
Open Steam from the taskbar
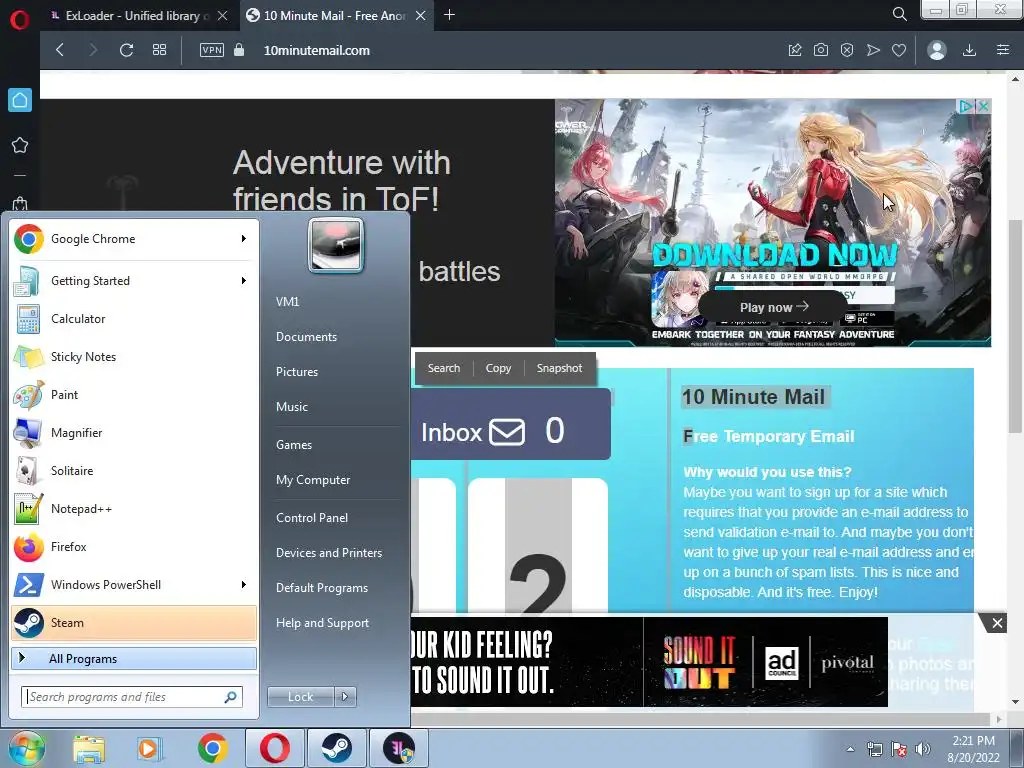[336, 748]
